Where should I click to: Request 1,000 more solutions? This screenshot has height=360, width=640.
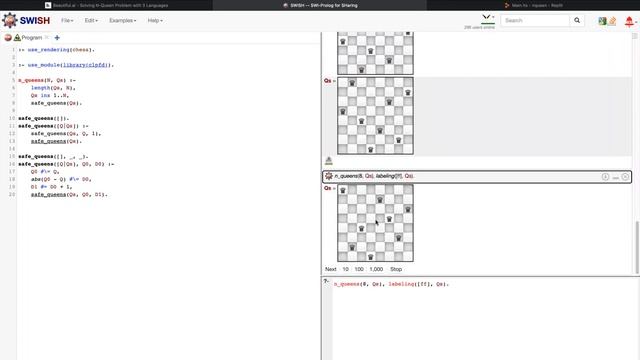[x=376, y=269]
